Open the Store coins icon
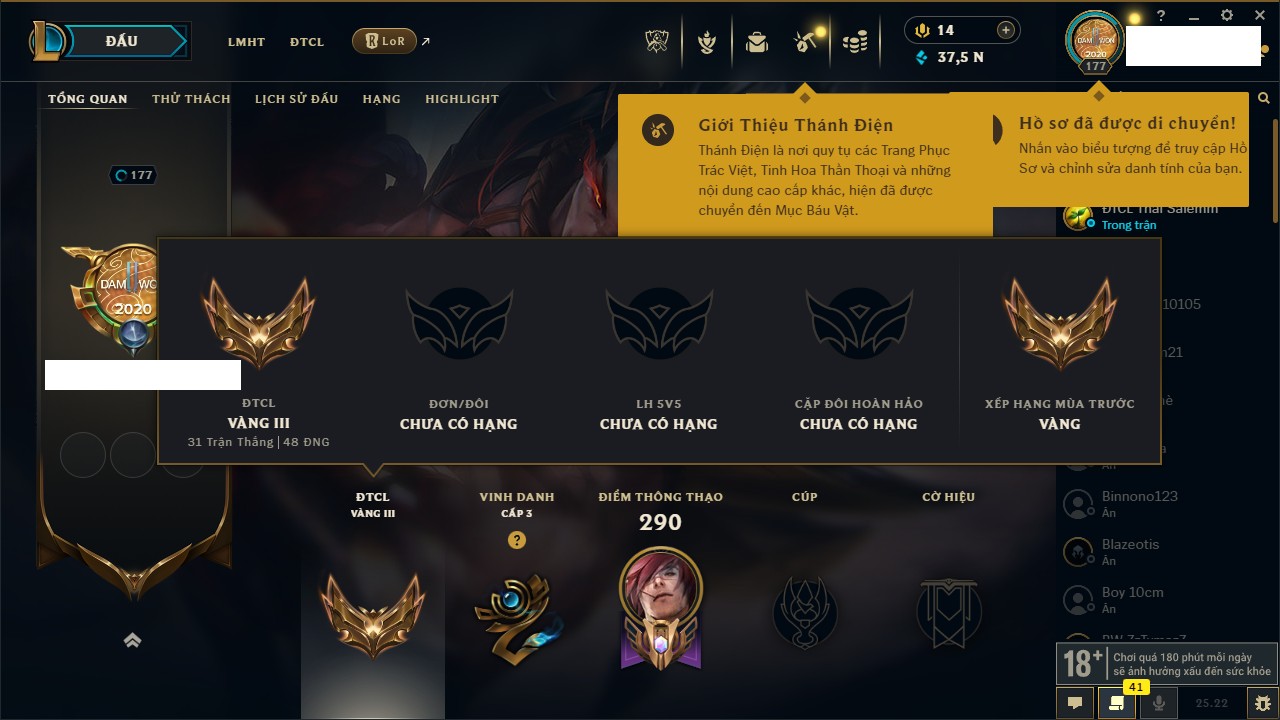Screen dimensions: 1280x720 point(855,42)
